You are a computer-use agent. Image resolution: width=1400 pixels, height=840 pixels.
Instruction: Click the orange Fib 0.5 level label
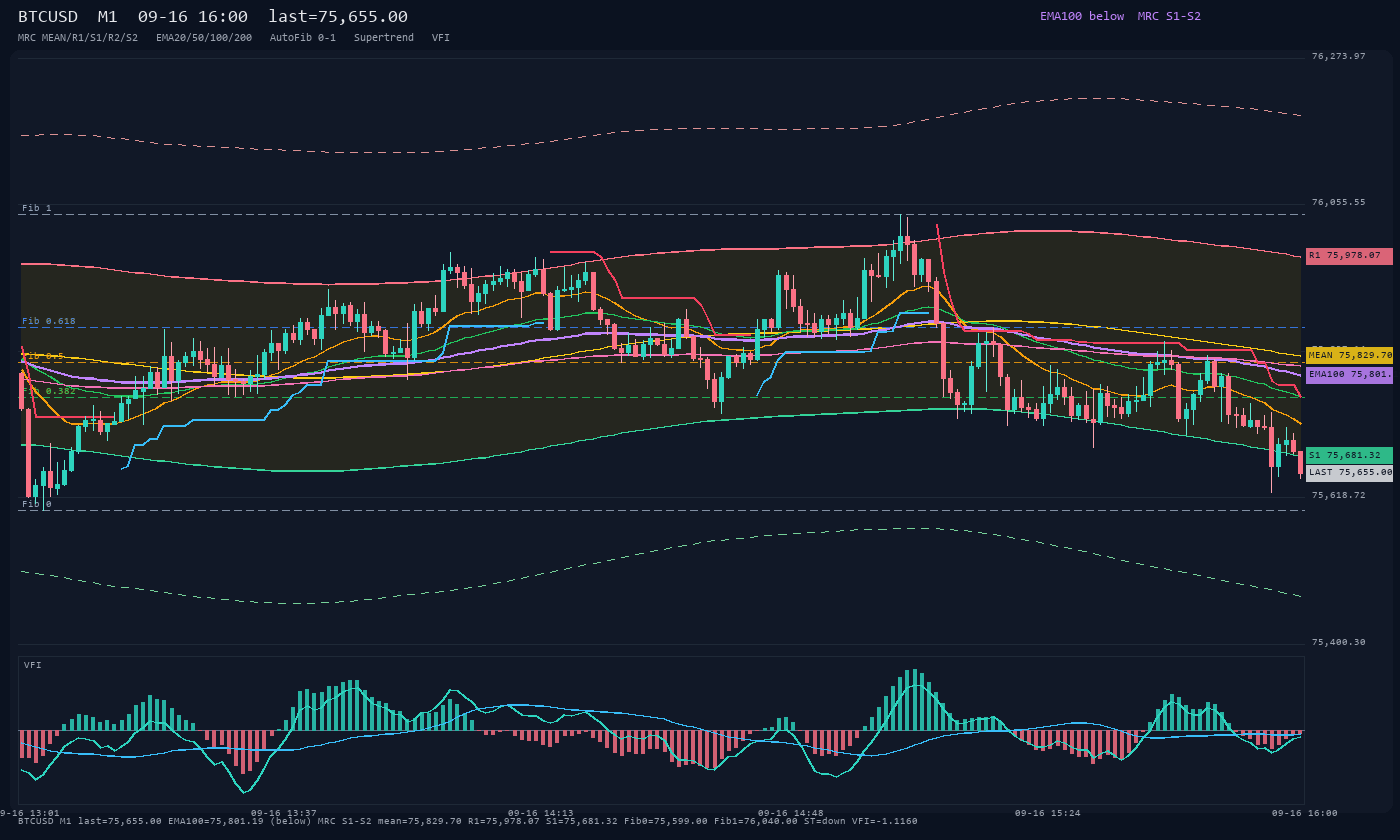click(x=43, y=356)
